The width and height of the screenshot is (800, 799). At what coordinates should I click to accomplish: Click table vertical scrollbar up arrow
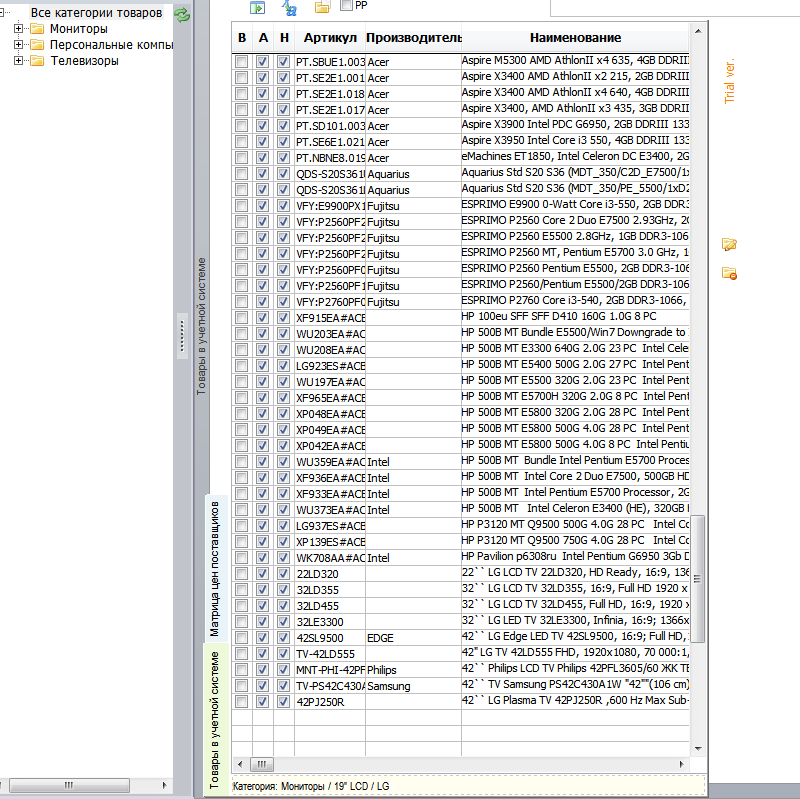point(698,32)
